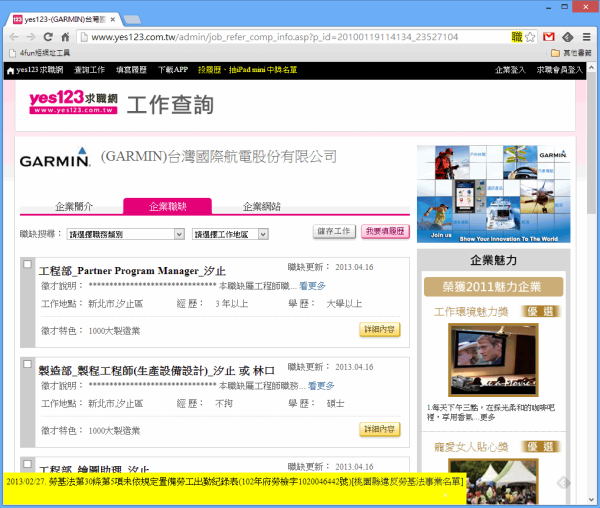Open the browser home page icon
Screen dimensions: 600x508
pyautogui.click(x=65, y=37)
